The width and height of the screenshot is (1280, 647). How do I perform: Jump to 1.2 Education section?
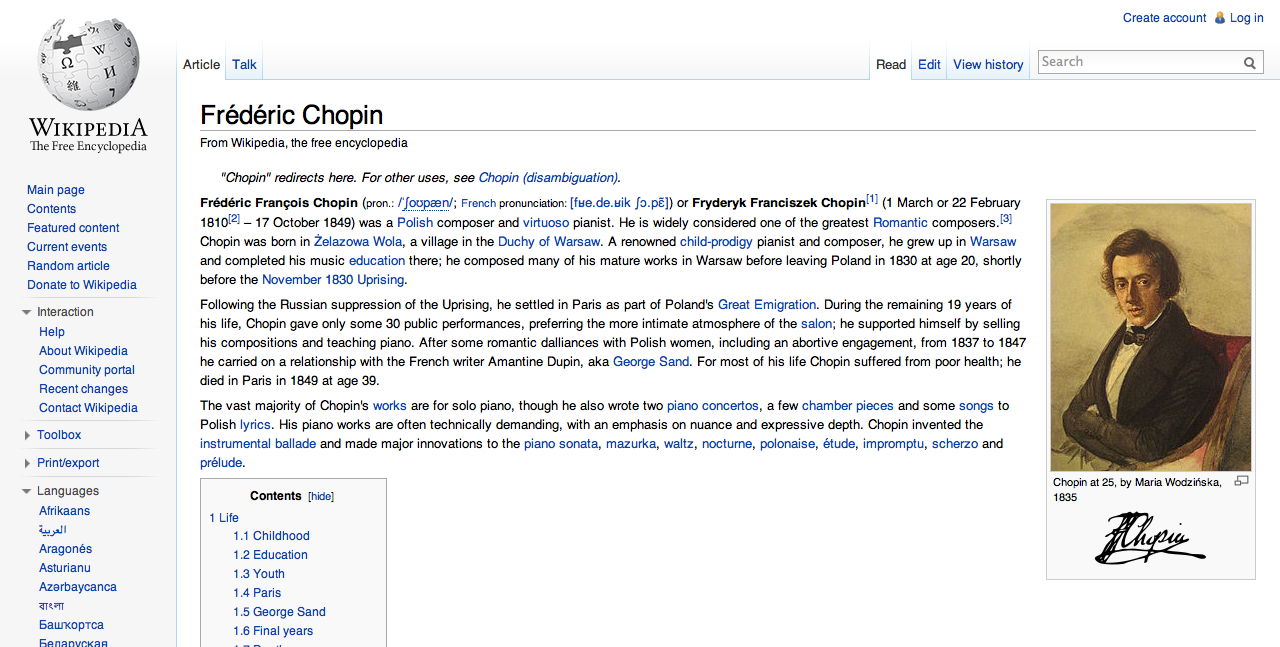click(270, 555)
